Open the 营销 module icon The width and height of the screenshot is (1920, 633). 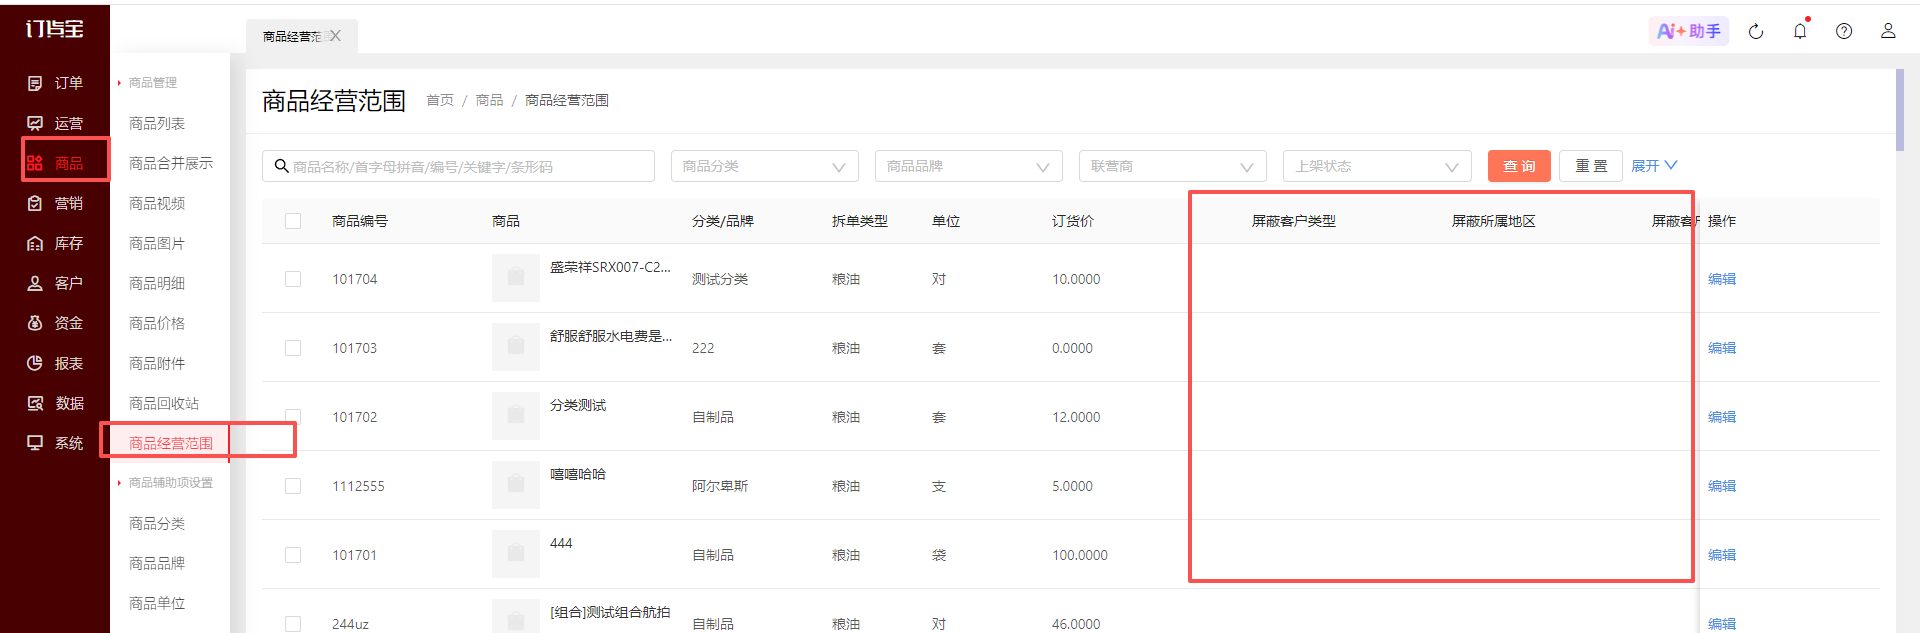click(35, 203)
